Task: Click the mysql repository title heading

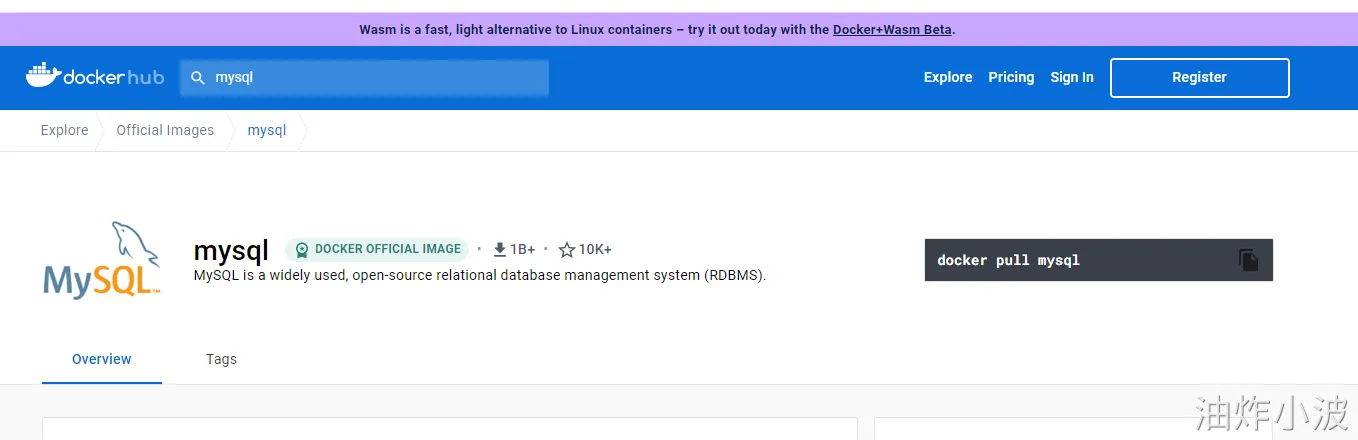Action: (x=231, y=249)
